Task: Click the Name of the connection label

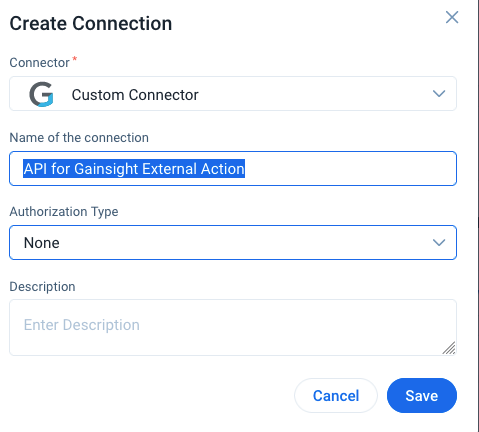Action: tap(79, 138)
